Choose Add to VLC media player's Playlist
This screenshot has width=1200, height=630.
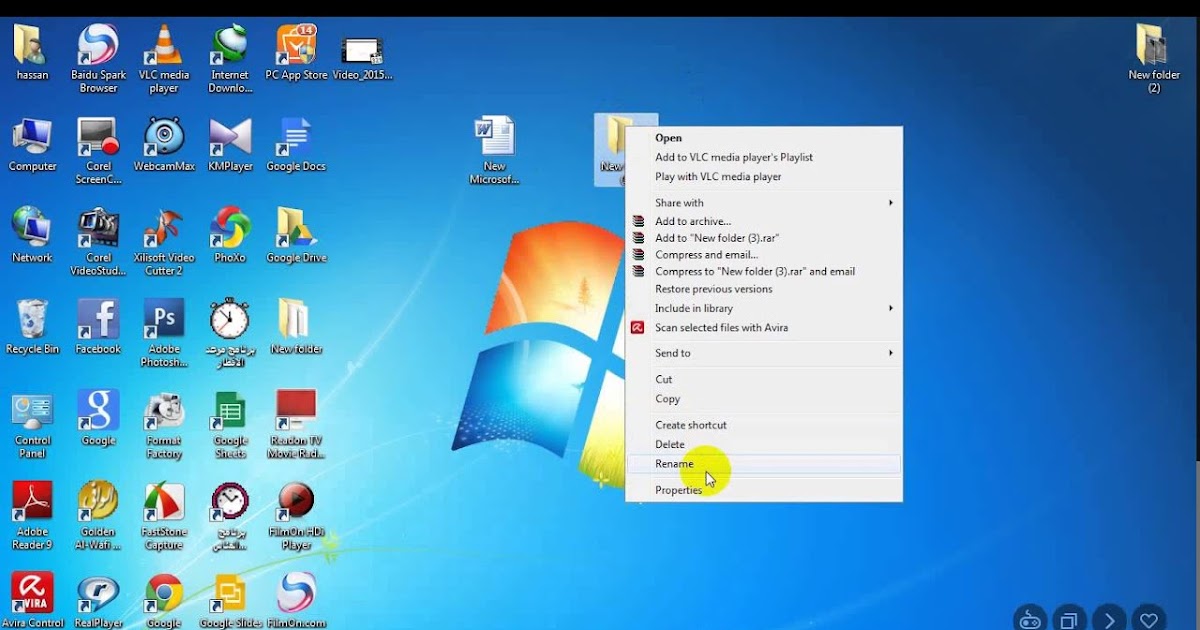point(764,157)
